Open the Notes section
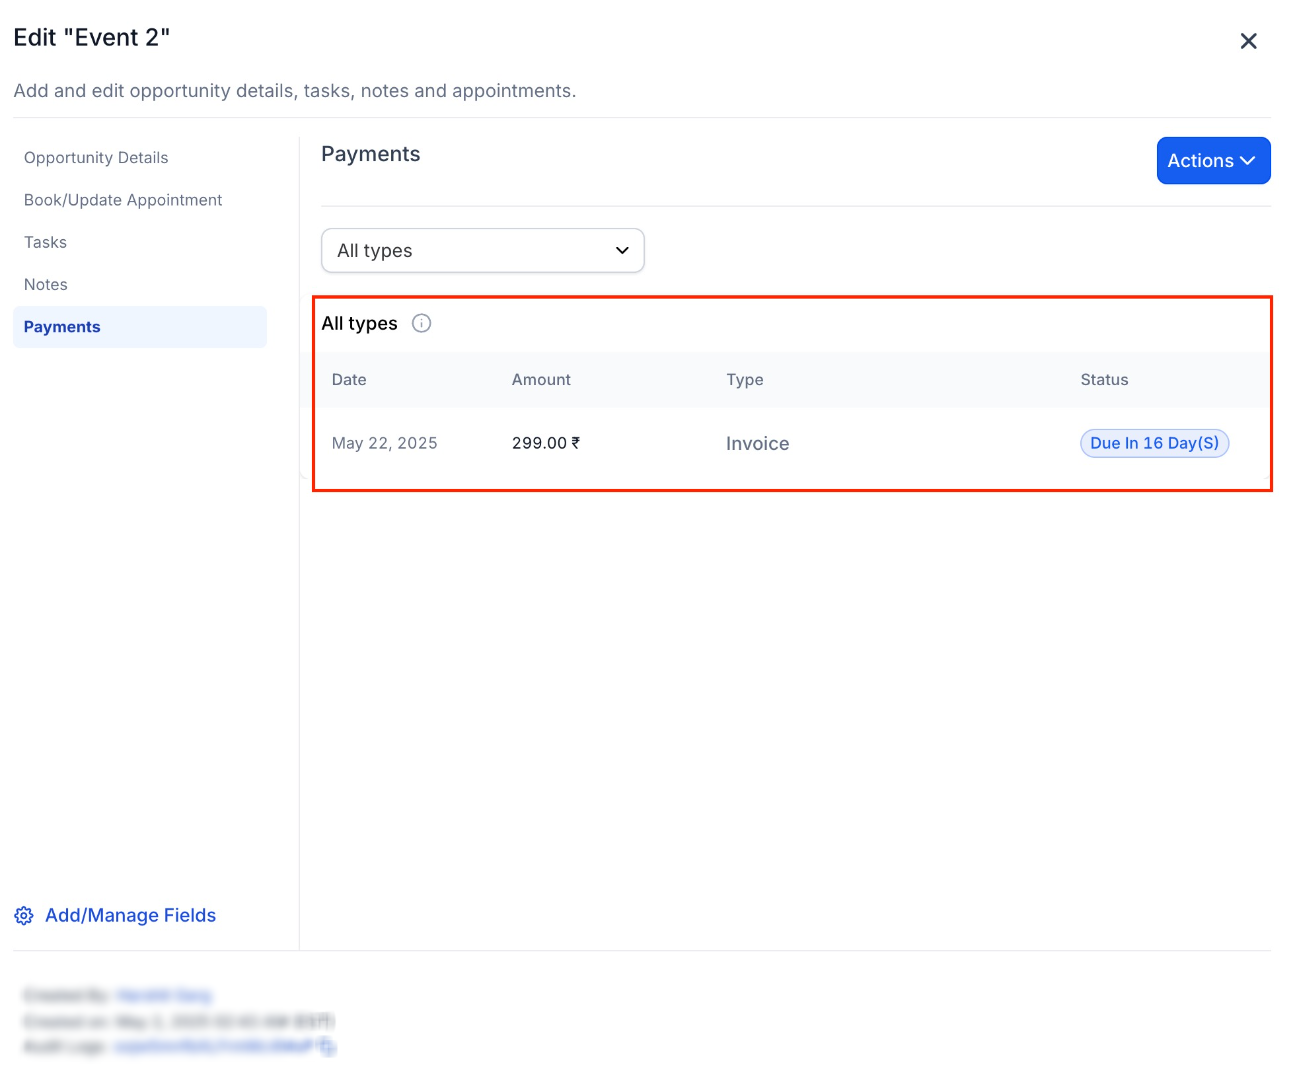This screenshot has height=1065, width=1295. coord(46,285)
